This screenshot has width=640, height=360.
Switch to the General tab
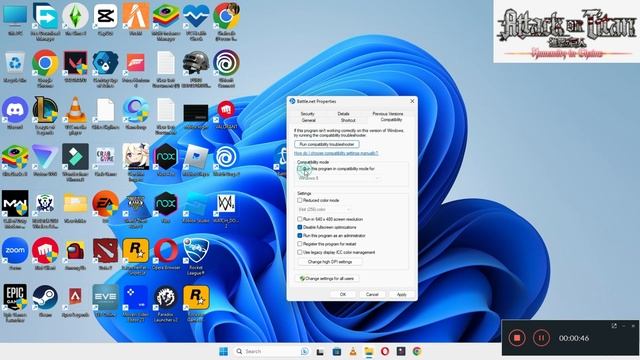[309, 120]
